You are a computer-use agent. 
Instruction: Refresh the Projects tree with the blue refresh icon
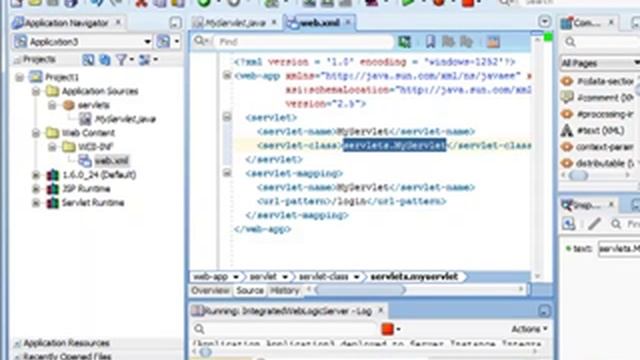click(x=105, y=60)
